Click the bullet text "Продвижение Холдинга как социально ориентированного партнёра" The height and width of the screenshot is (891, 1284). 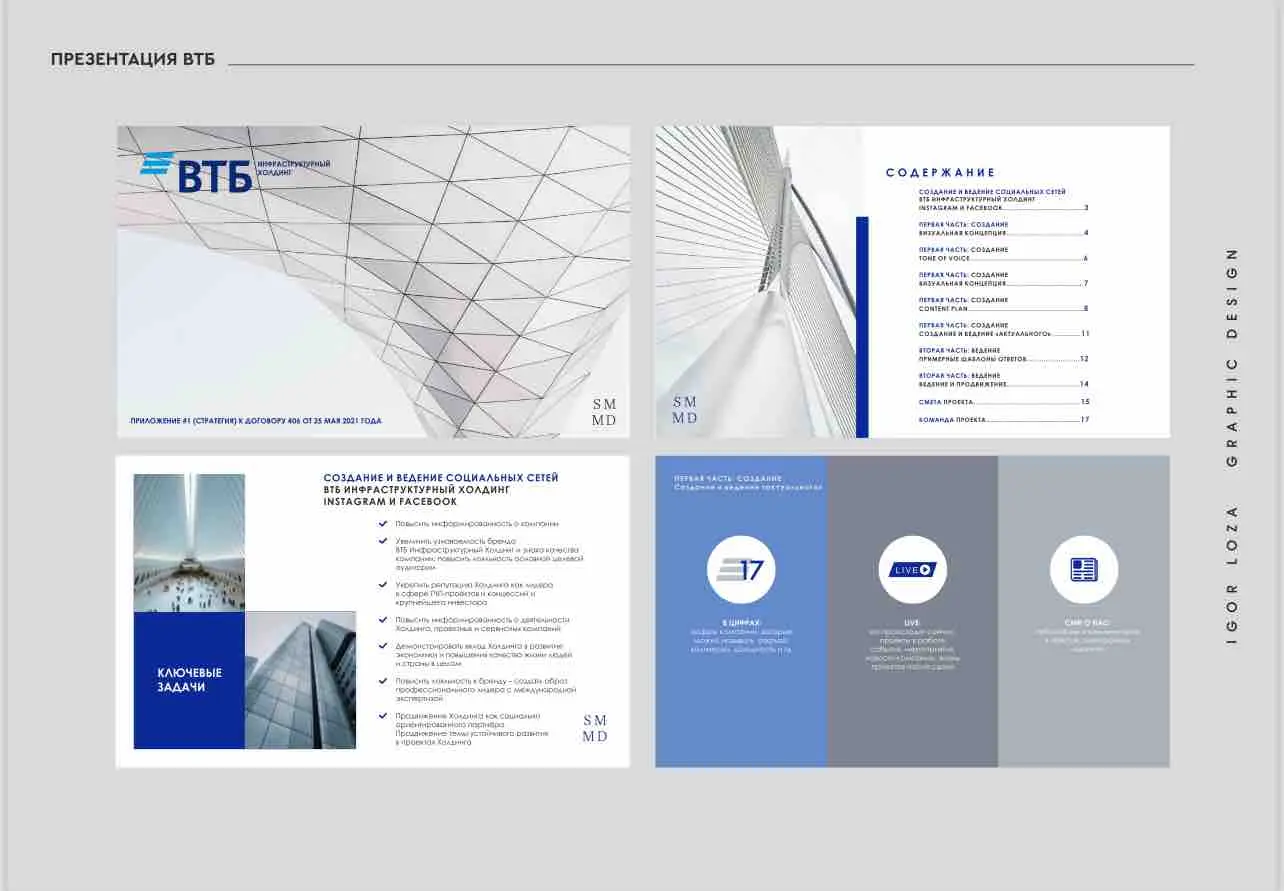pyautogui.click(x=472, y=729)
